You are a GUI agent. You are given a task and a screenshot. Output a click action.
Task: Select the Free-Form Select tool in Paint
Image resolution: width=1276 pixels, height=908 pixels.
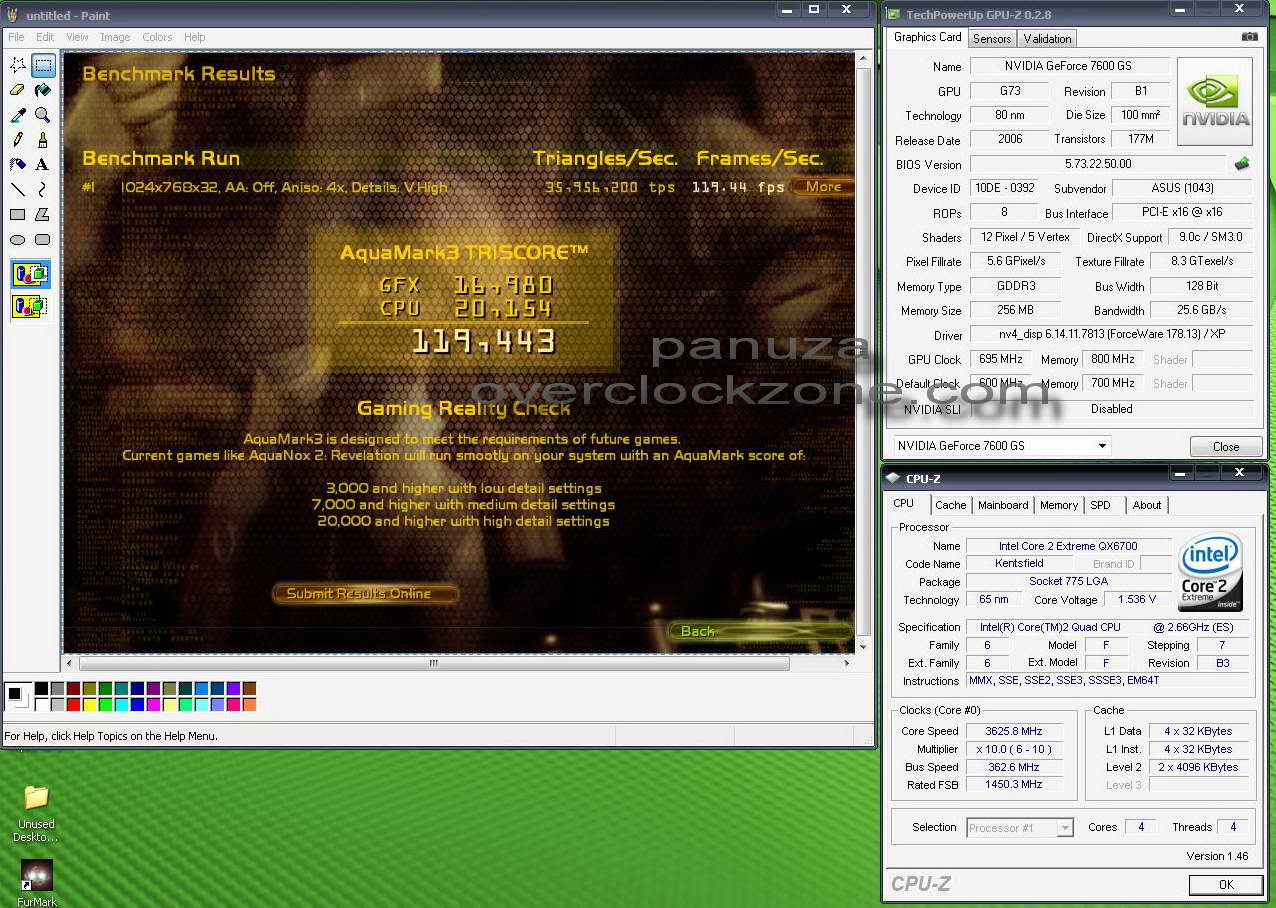click(18, 66)
